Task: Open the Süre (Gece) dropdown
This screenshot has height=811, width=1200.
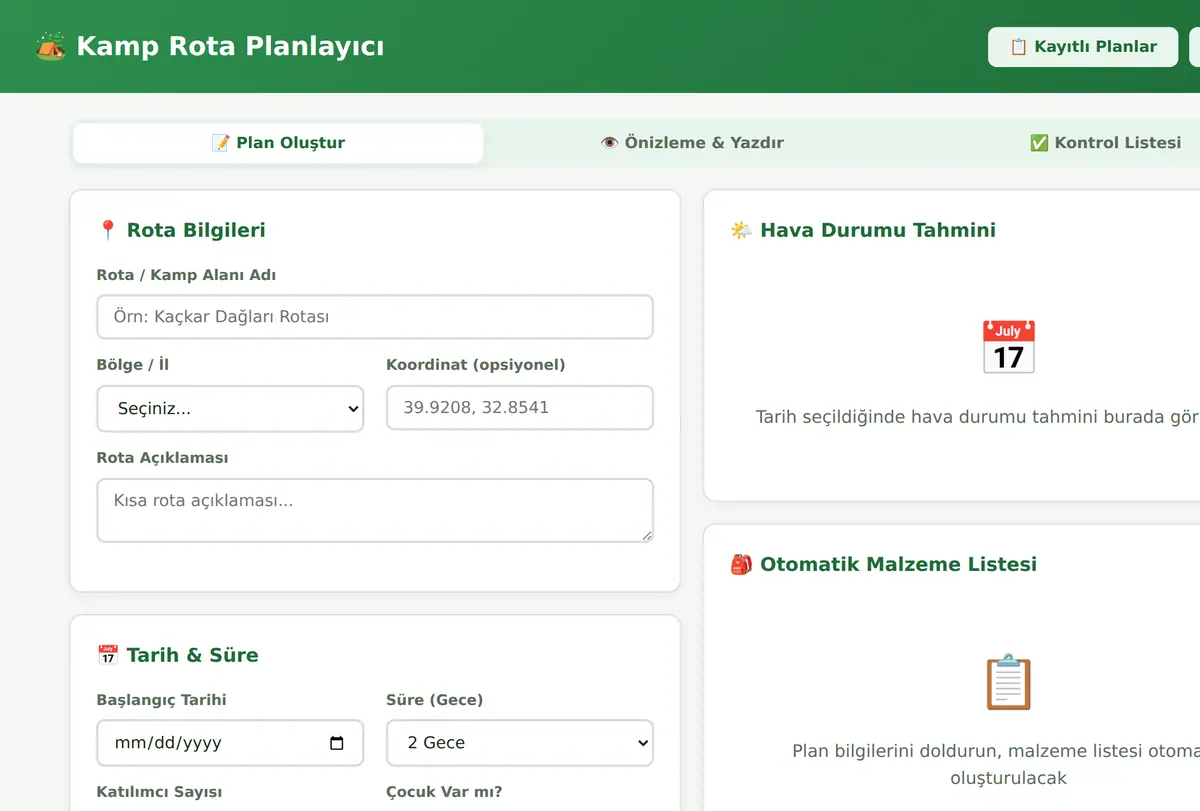Action: [520, 743]
